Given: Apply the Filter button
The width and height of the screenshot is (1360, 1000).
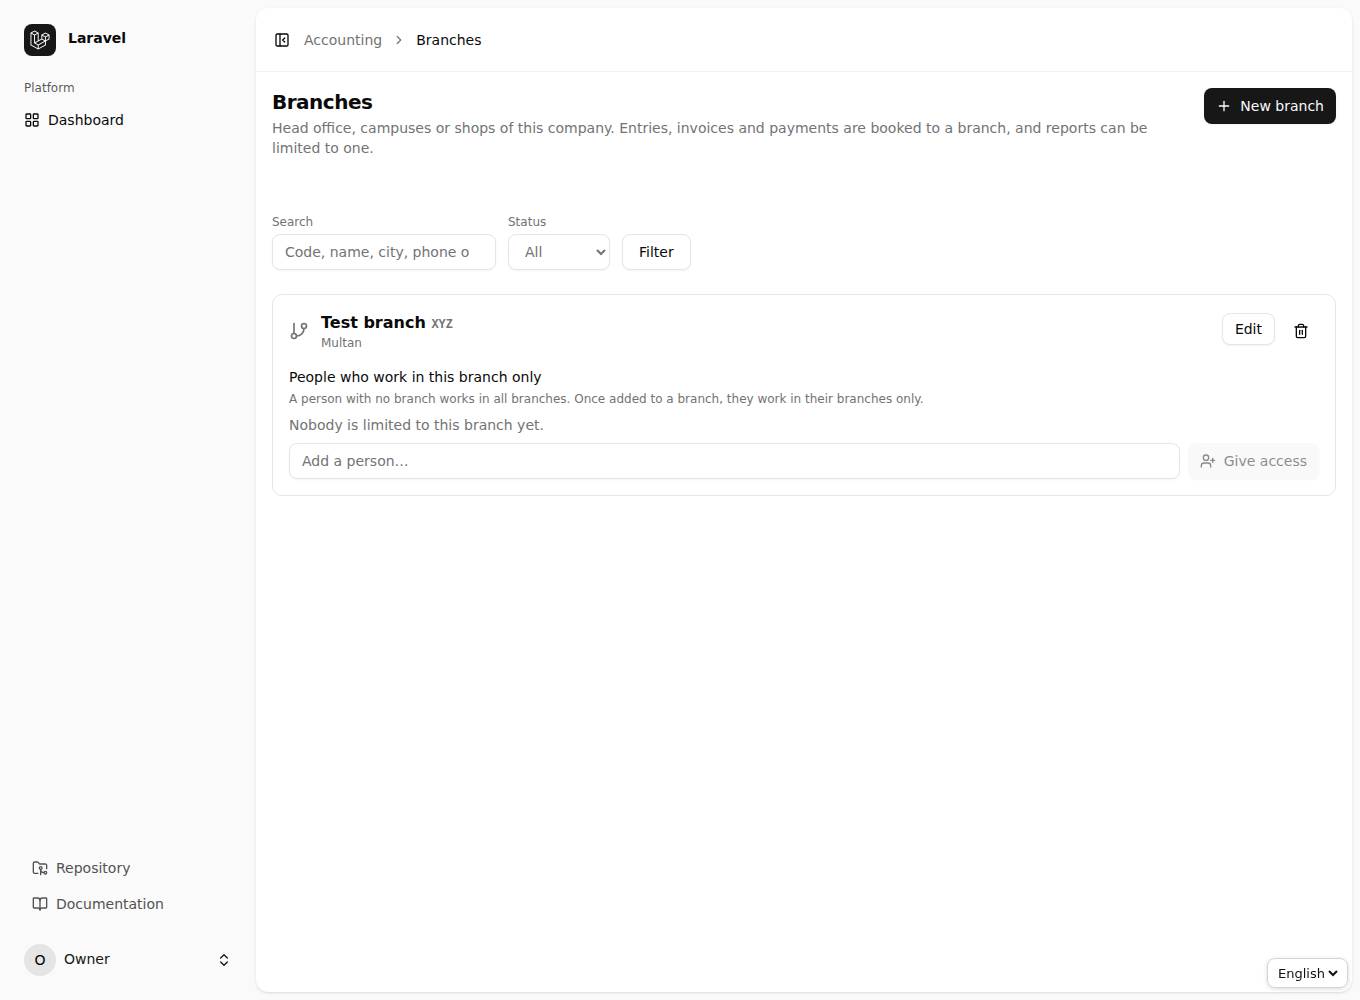Looking at the screenshot, I should coord(656,252).
